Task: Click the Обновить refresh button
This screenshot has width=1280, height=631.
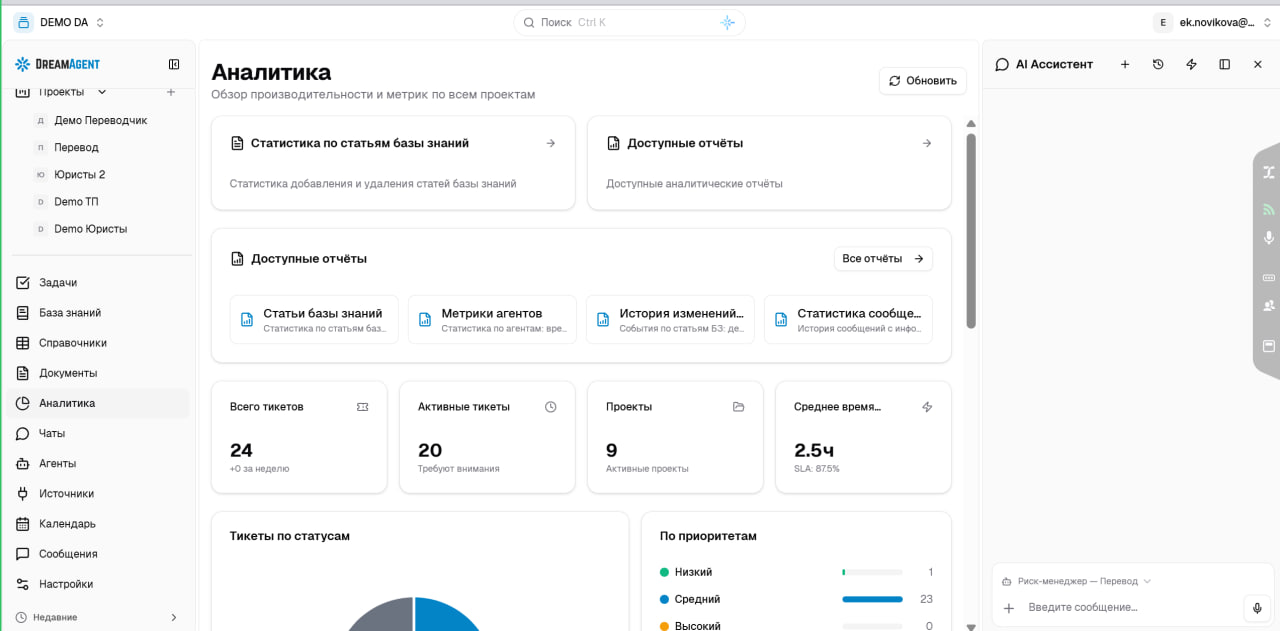Action: click(923, 81)
